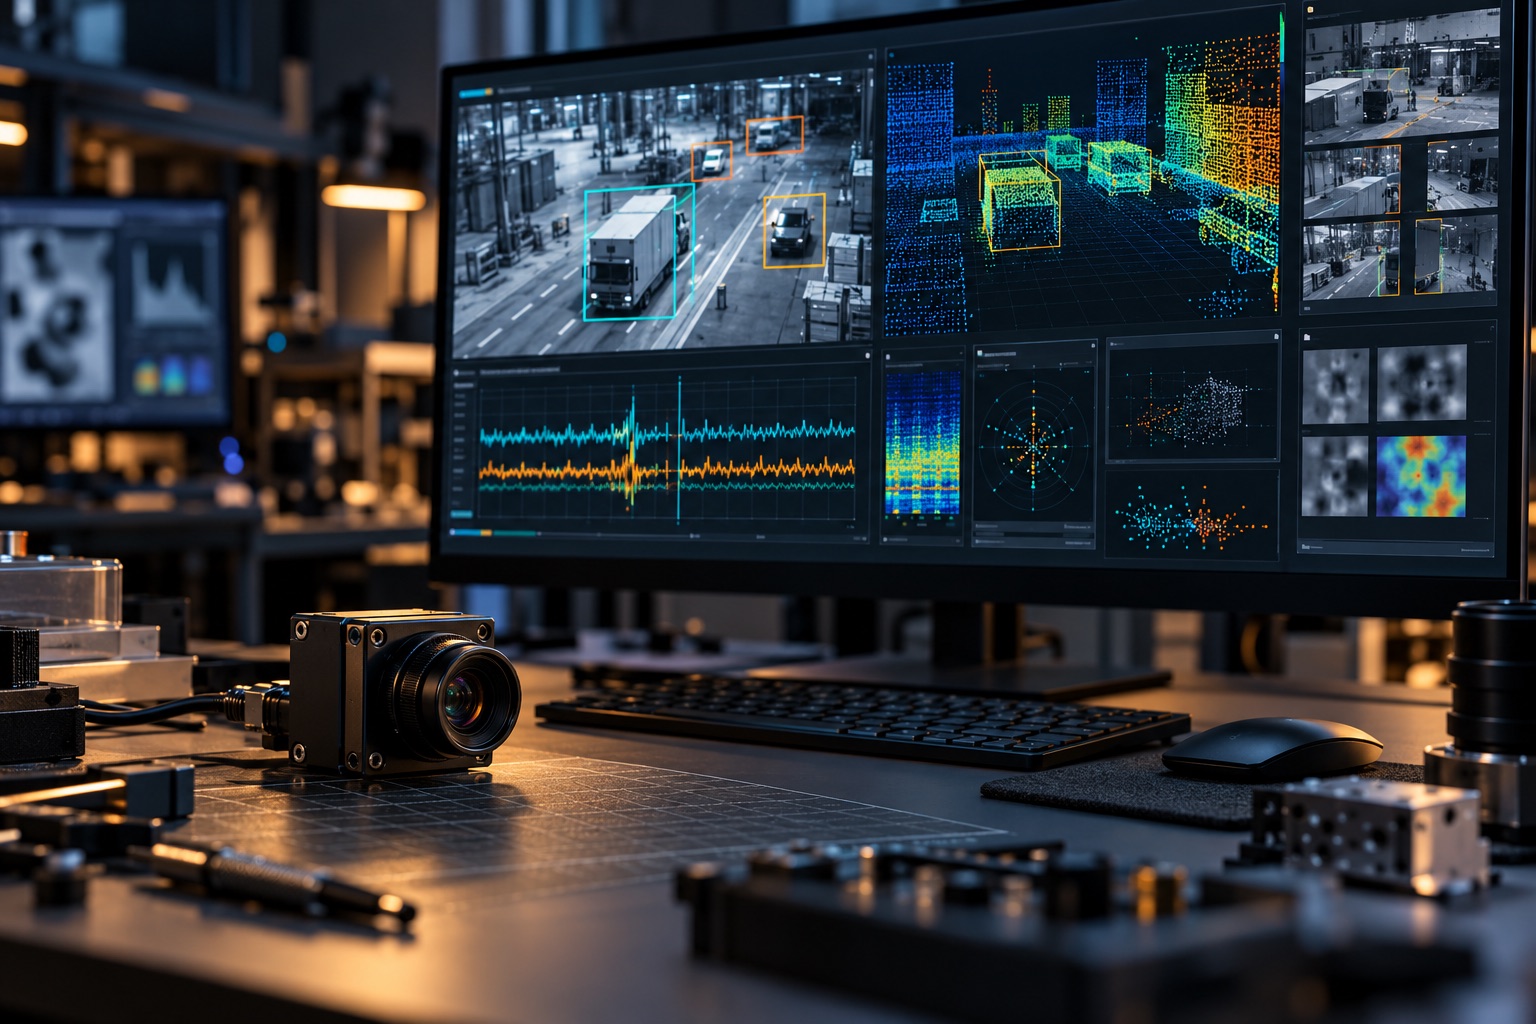
Task: Select the upper cyan waveform trace
Action: click(x=667, y=433)
